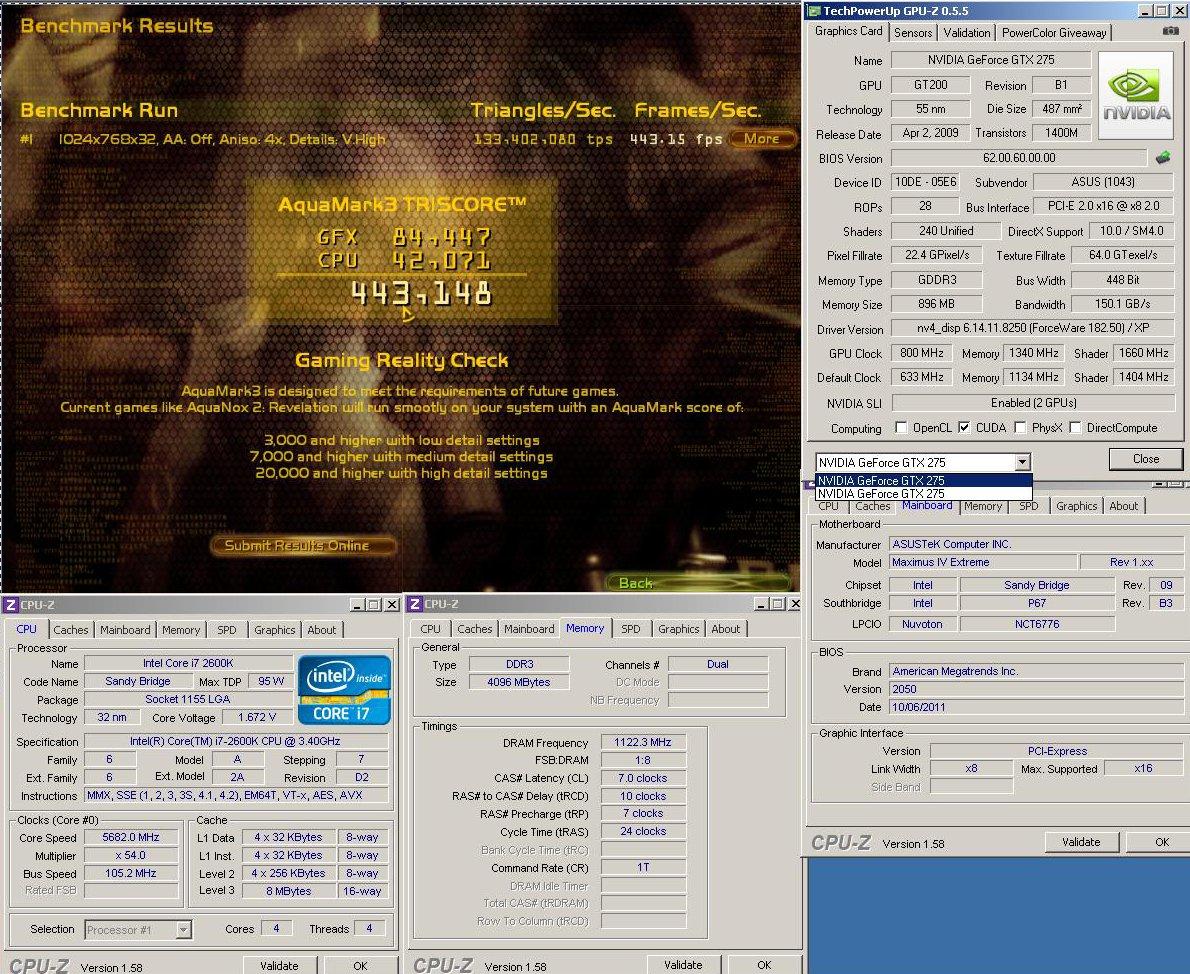Click the Bus Speed value 105.2 MHz

(131, 873)
